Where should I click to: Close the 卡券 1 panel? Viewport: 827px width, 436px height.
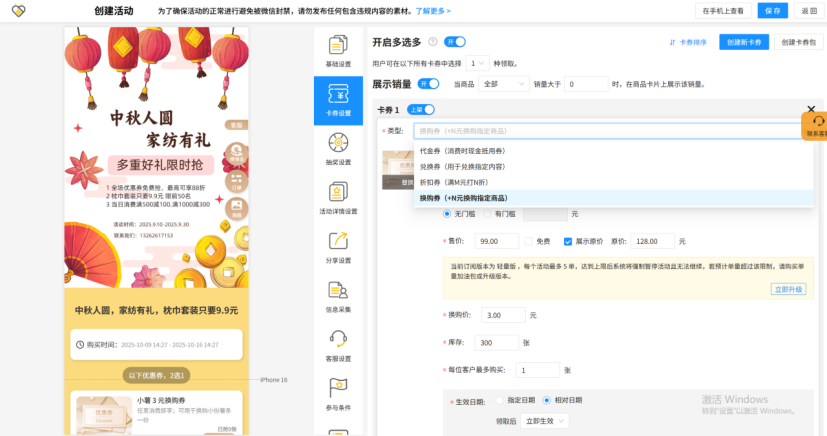point(811,109)
